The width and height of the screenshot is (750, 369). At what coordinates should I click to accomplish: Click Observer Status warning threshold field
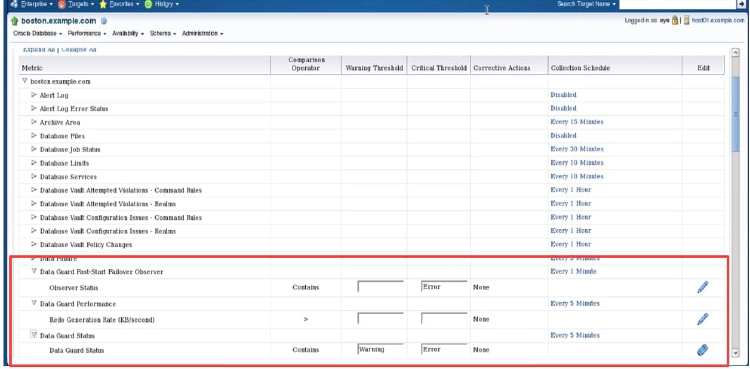[380, 286]
